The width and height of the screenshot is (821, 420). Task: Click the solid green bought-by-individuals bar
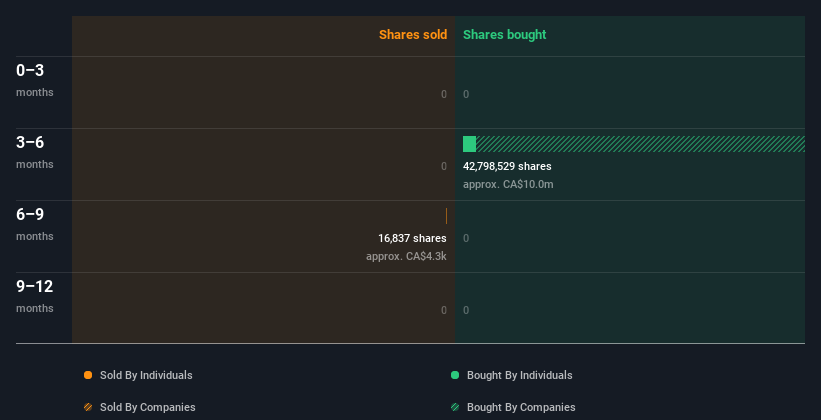click(x=469, y=144)
